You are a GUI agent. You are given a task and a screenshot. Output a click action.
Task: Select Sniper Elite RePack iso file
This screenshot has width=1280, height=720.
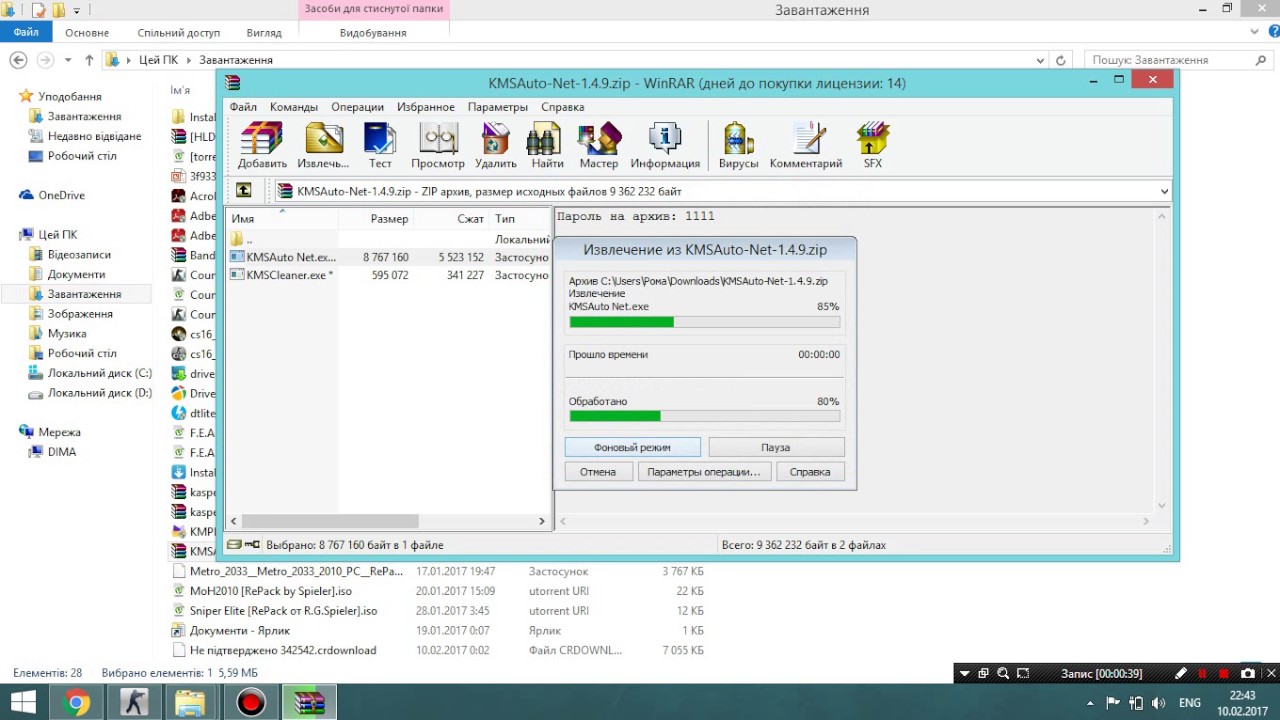(275, 611)
